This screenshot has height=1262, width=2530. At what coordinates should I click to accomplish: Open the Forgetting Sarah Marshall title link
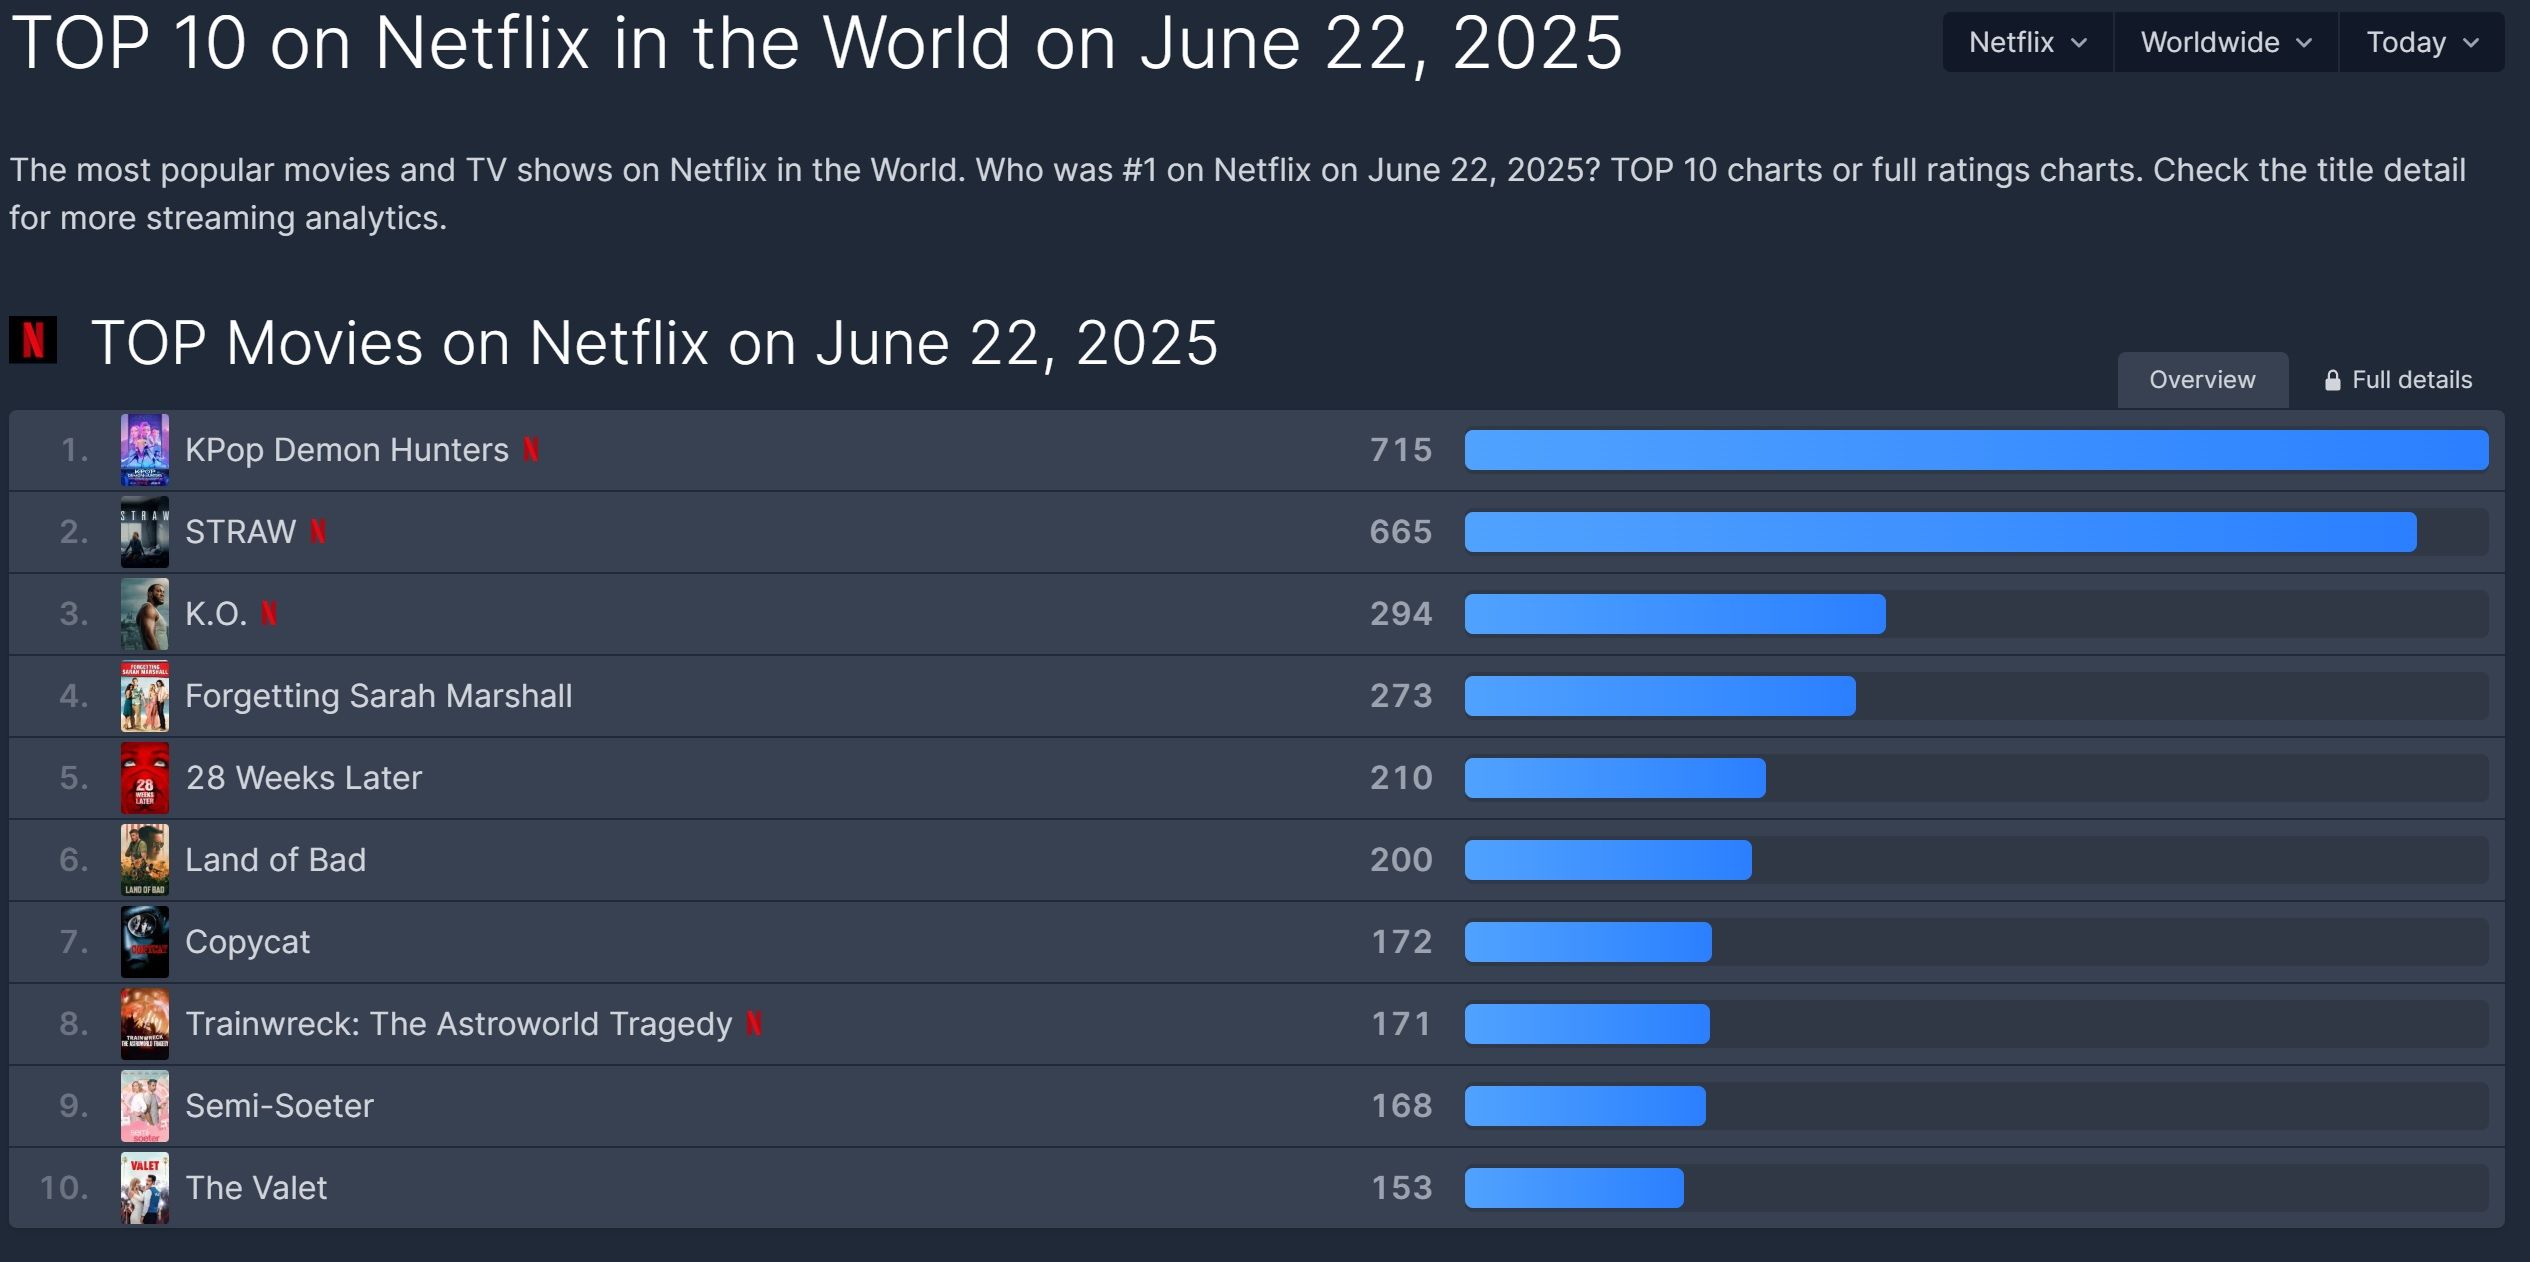coord(378,696)
